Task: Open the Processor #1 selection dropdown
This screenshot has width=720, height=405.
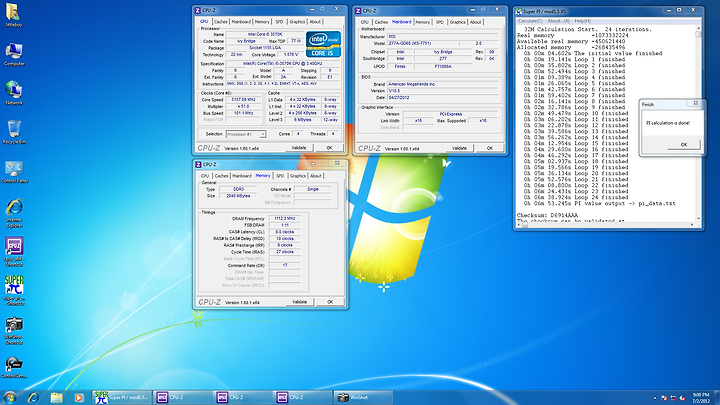Action: coord(246,134)
